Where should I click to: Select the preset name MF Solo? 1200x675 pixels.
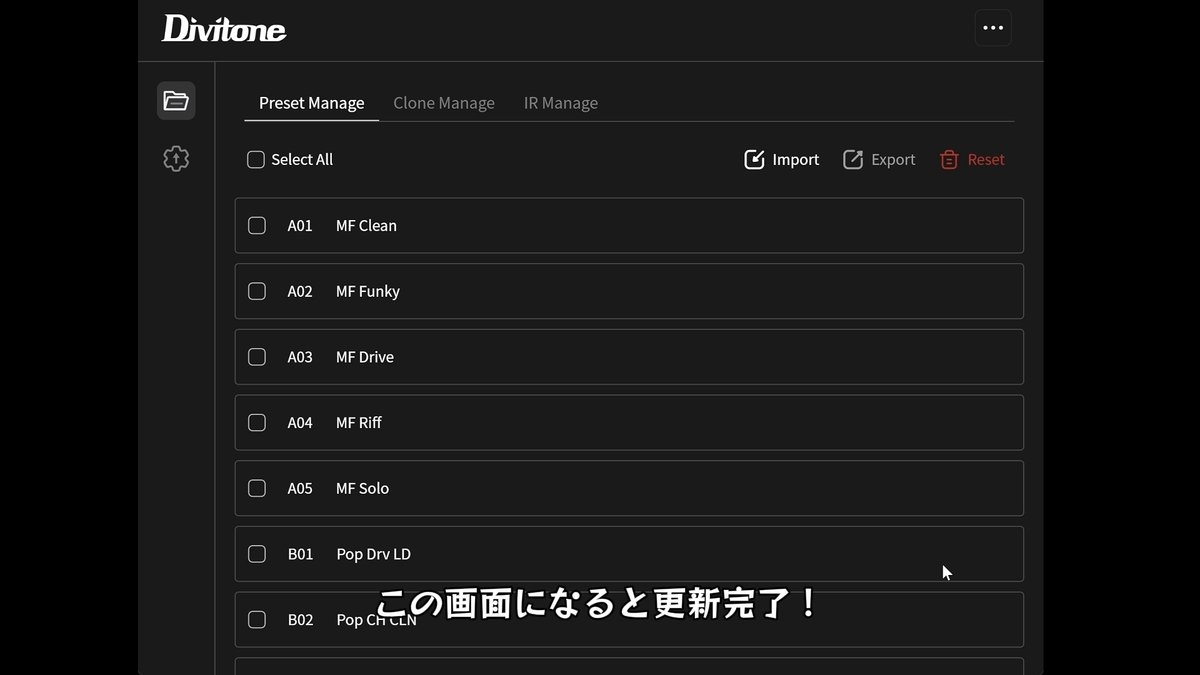click(x=362, y=488)
